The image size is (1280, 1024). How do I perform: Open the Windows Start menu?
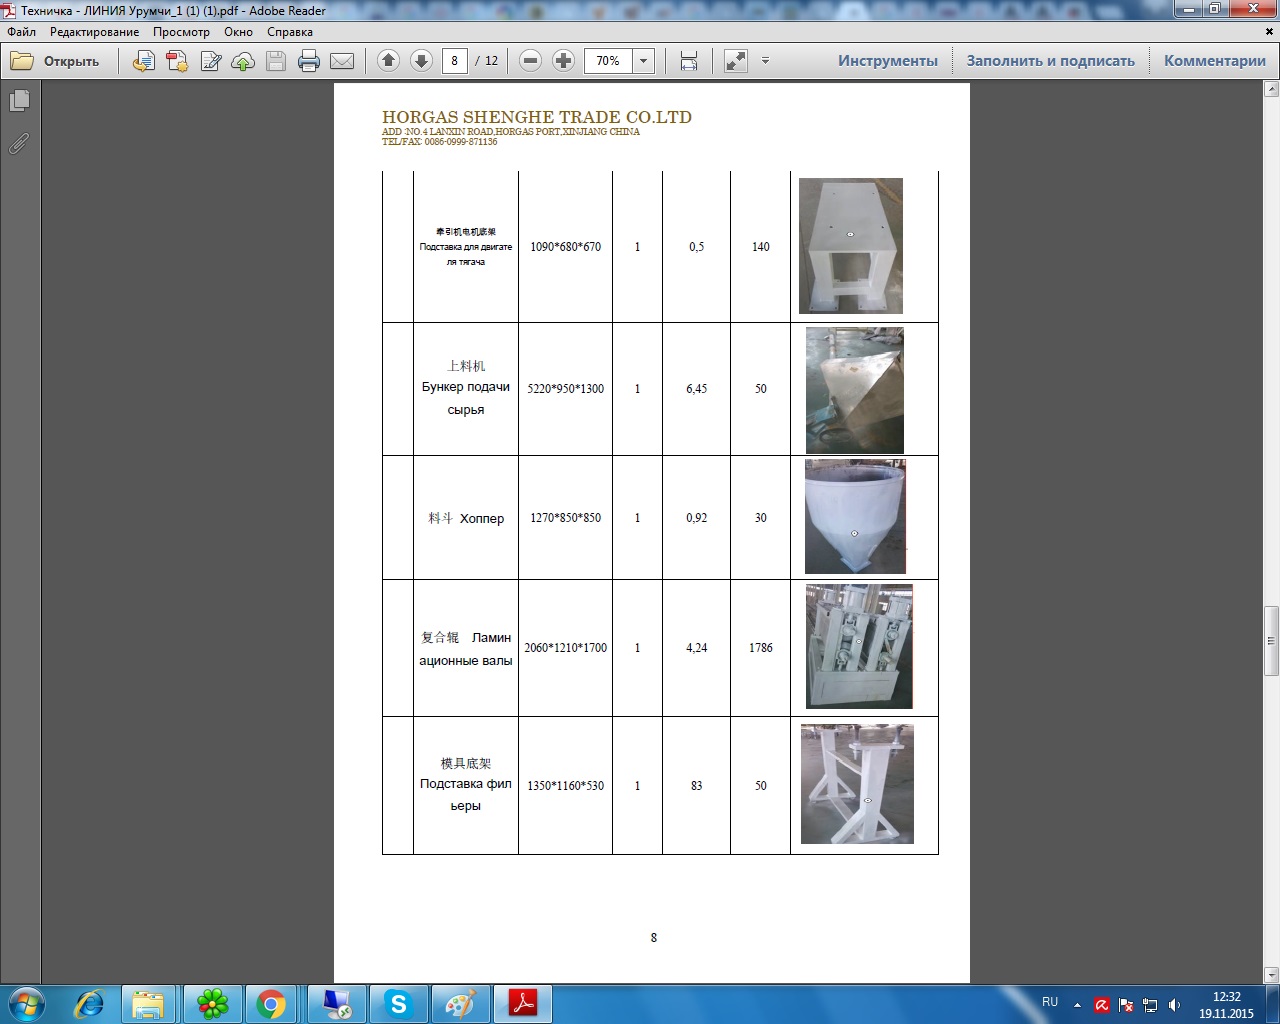[26, 1003]
